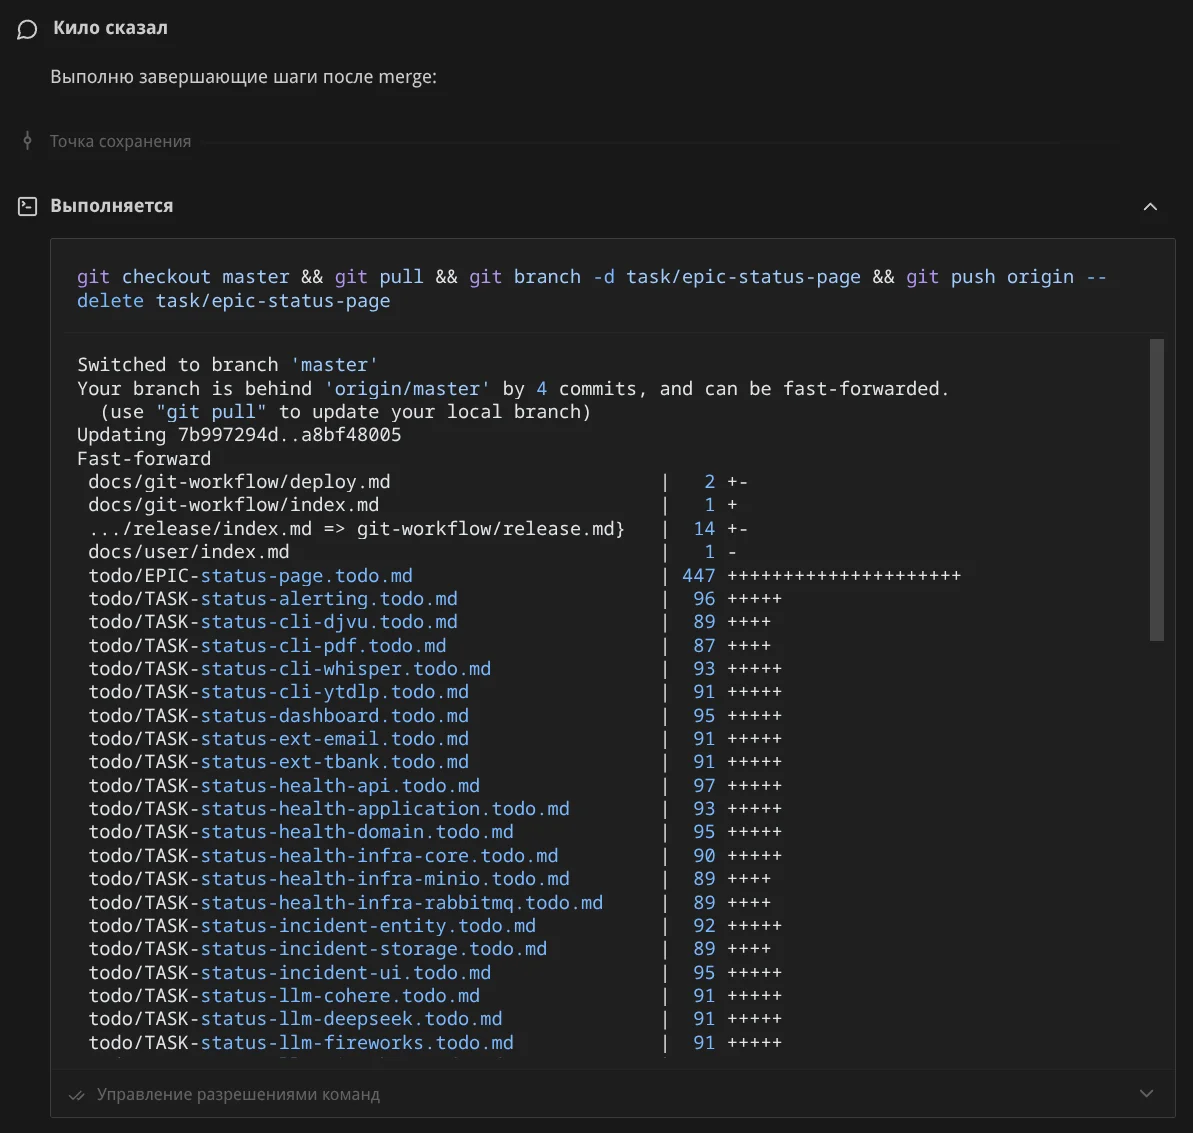Click the checkpoint marker icon near Точка сохранения
1193x1133 pixels.
27,141
